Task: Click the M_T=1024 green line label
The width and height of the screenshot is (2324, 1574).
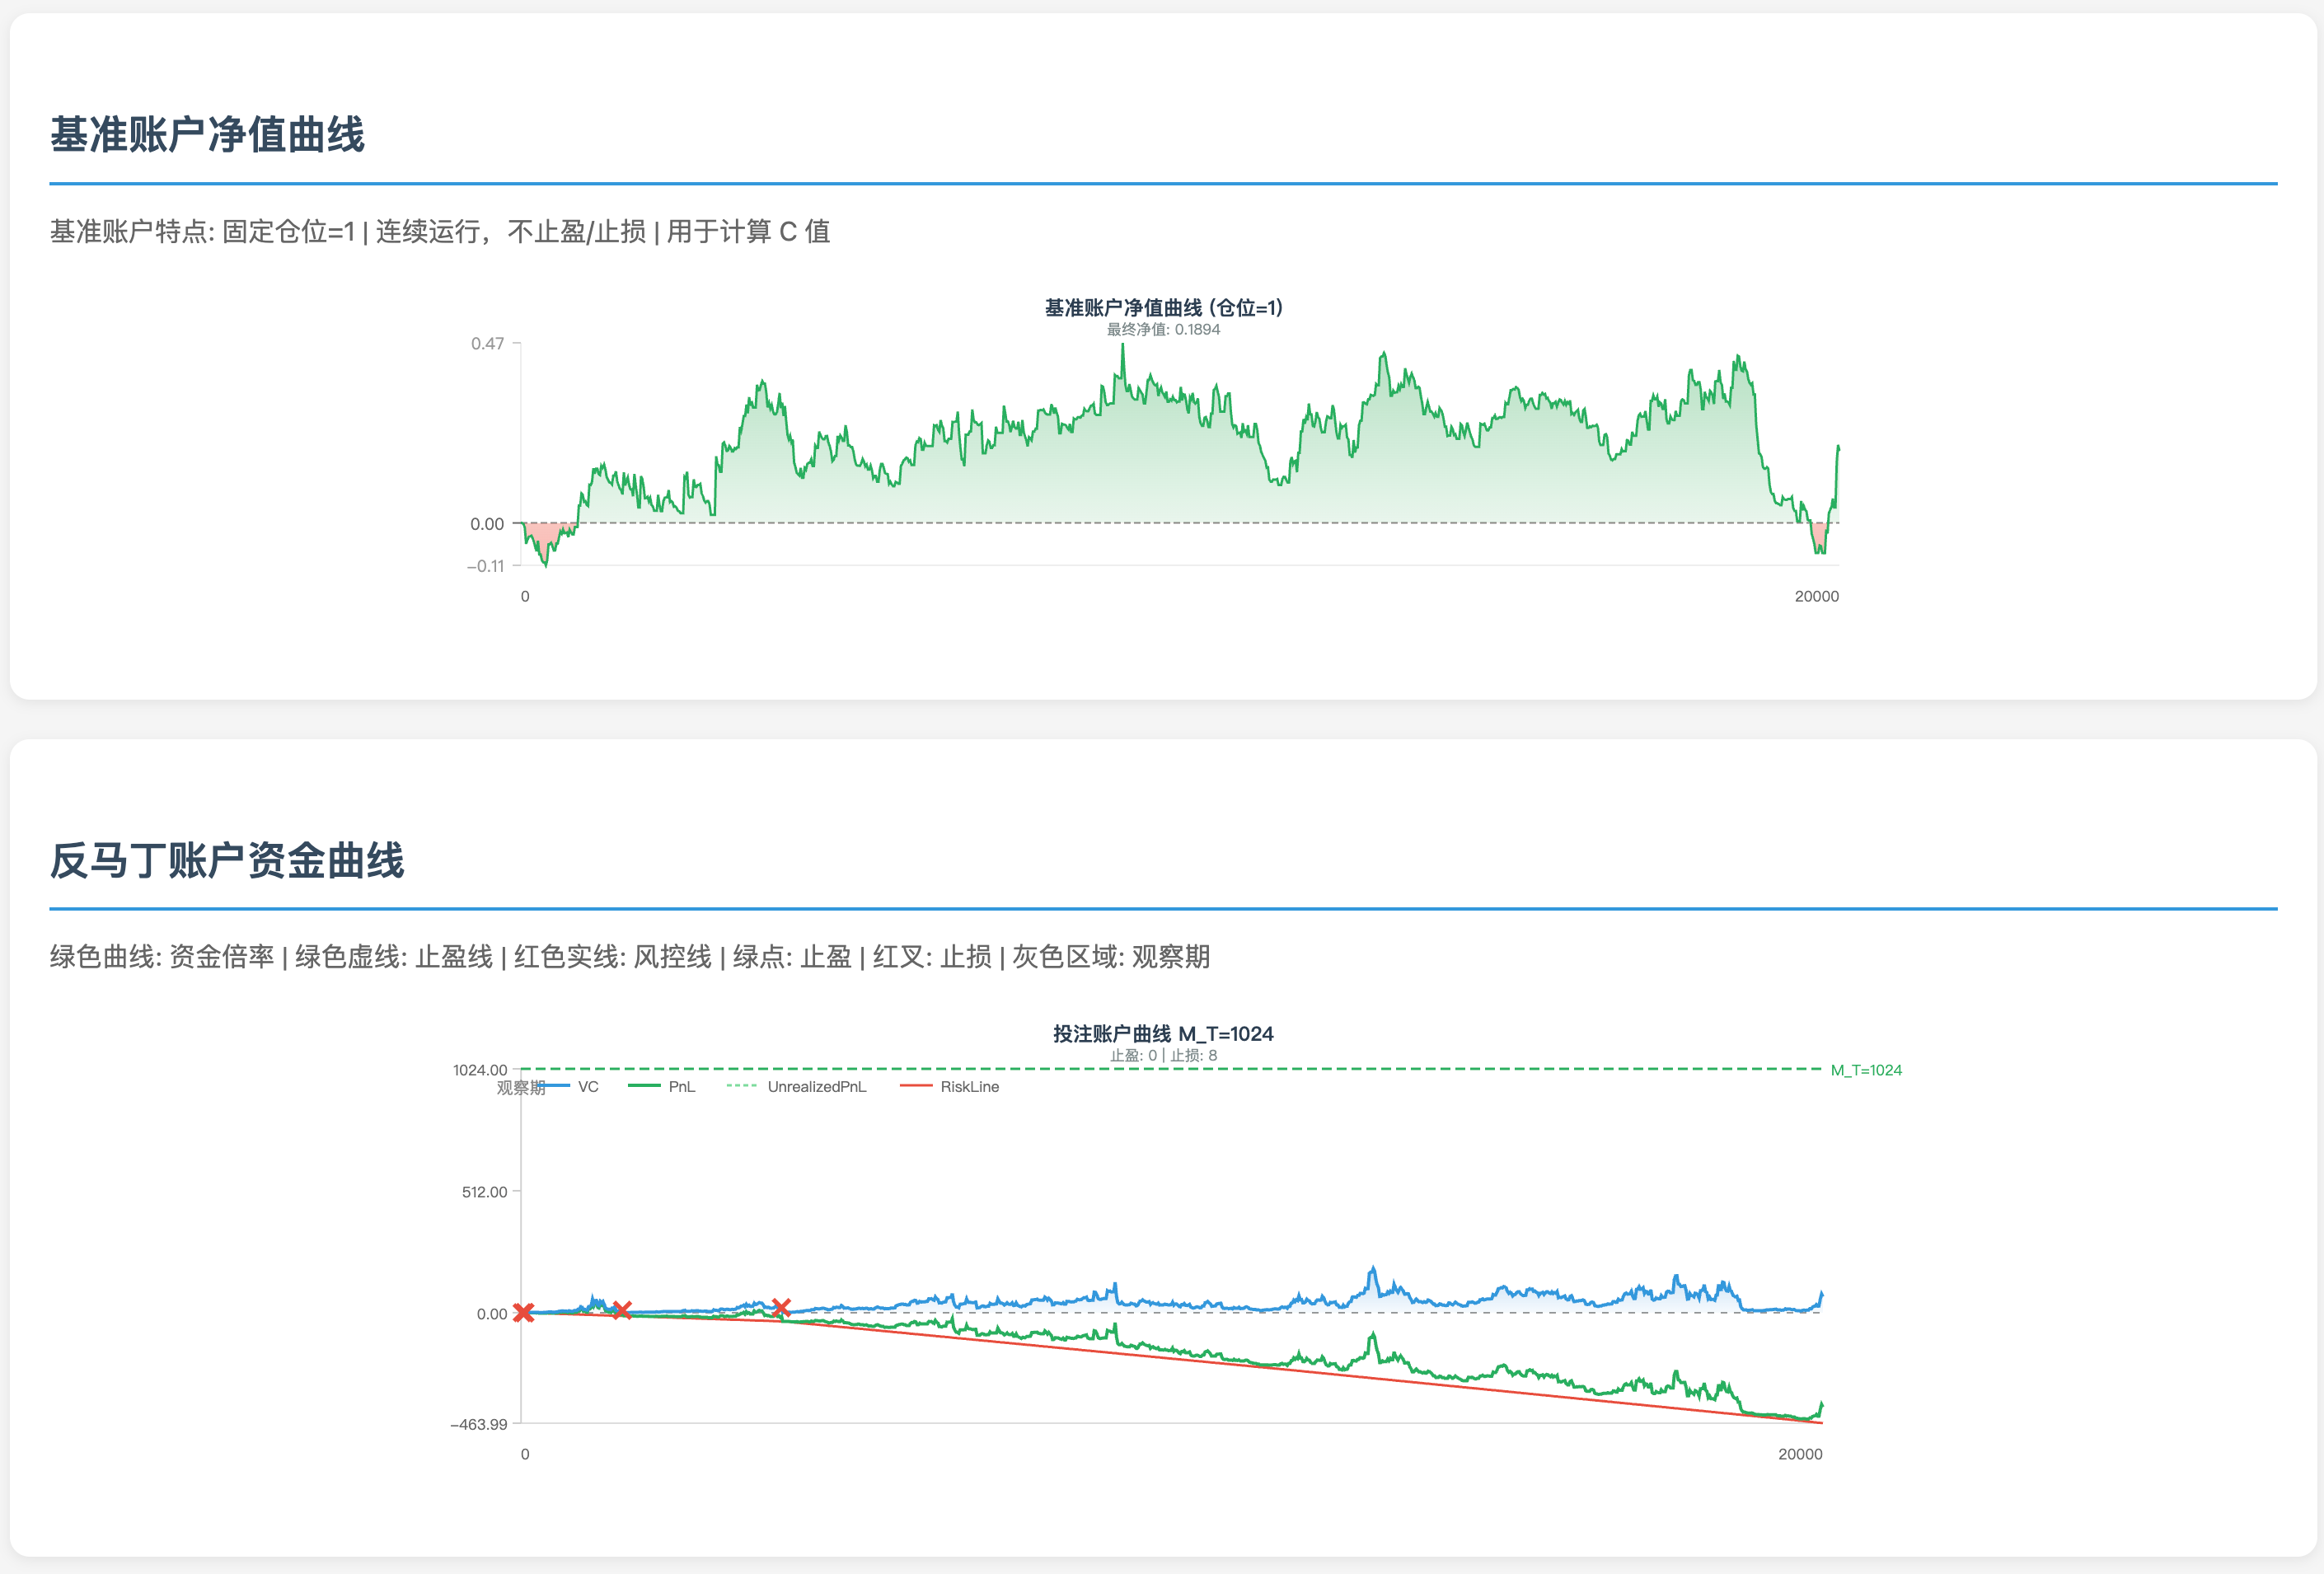Action: tap(1866, 1070)
